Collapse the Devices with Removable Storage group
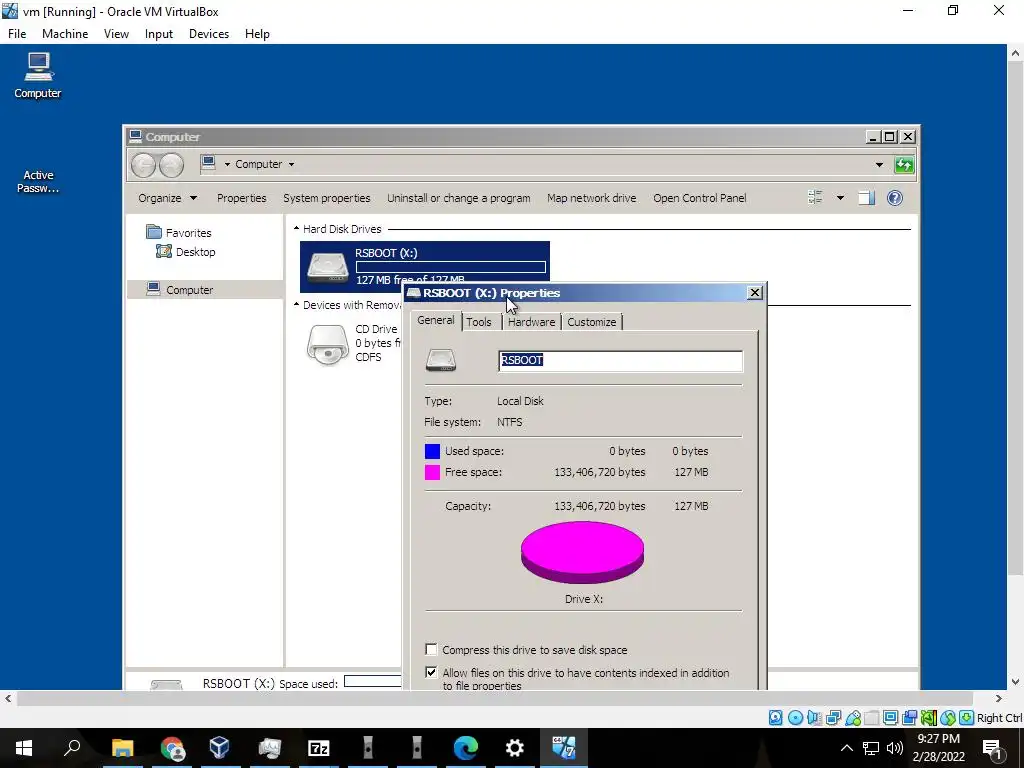1024x768 pixels. (x=296, y=305)
